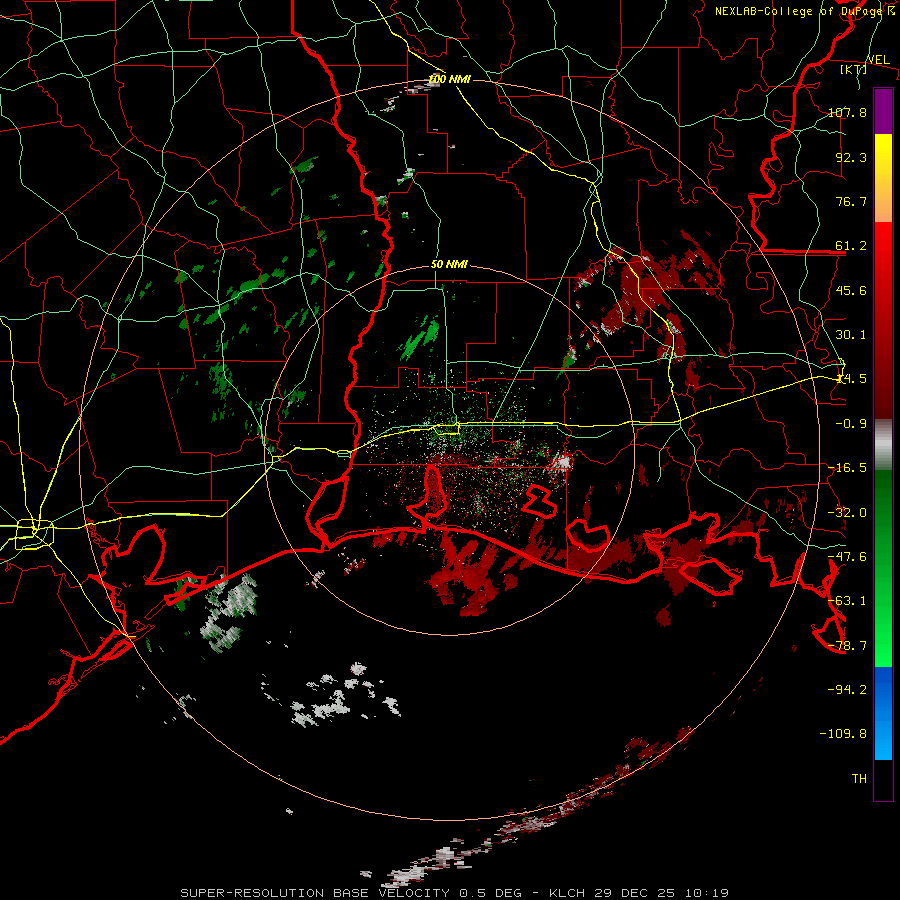Screen dimensions: 900x900
Task: Click the [KT] units label
Action: click(x=854, y=69)
